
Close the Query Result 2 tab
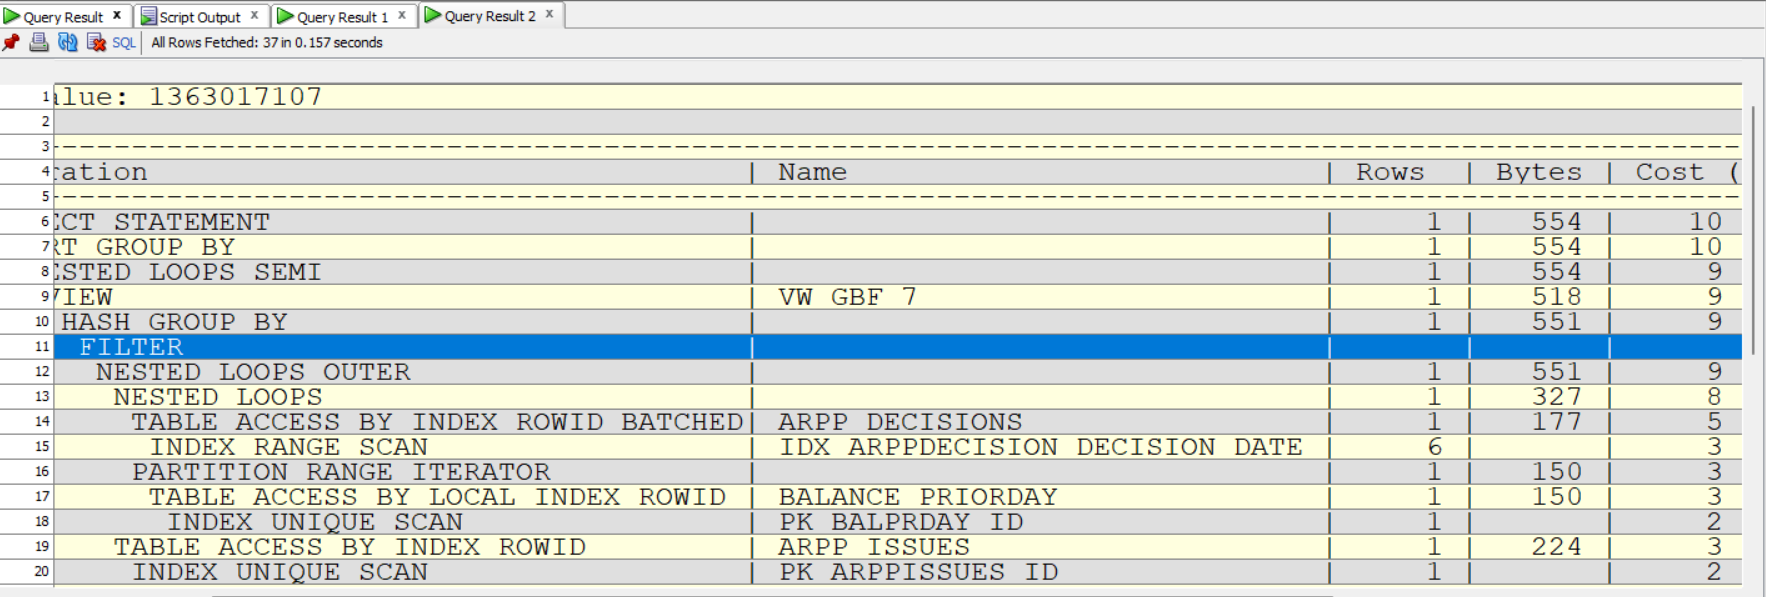pos(549,15)
